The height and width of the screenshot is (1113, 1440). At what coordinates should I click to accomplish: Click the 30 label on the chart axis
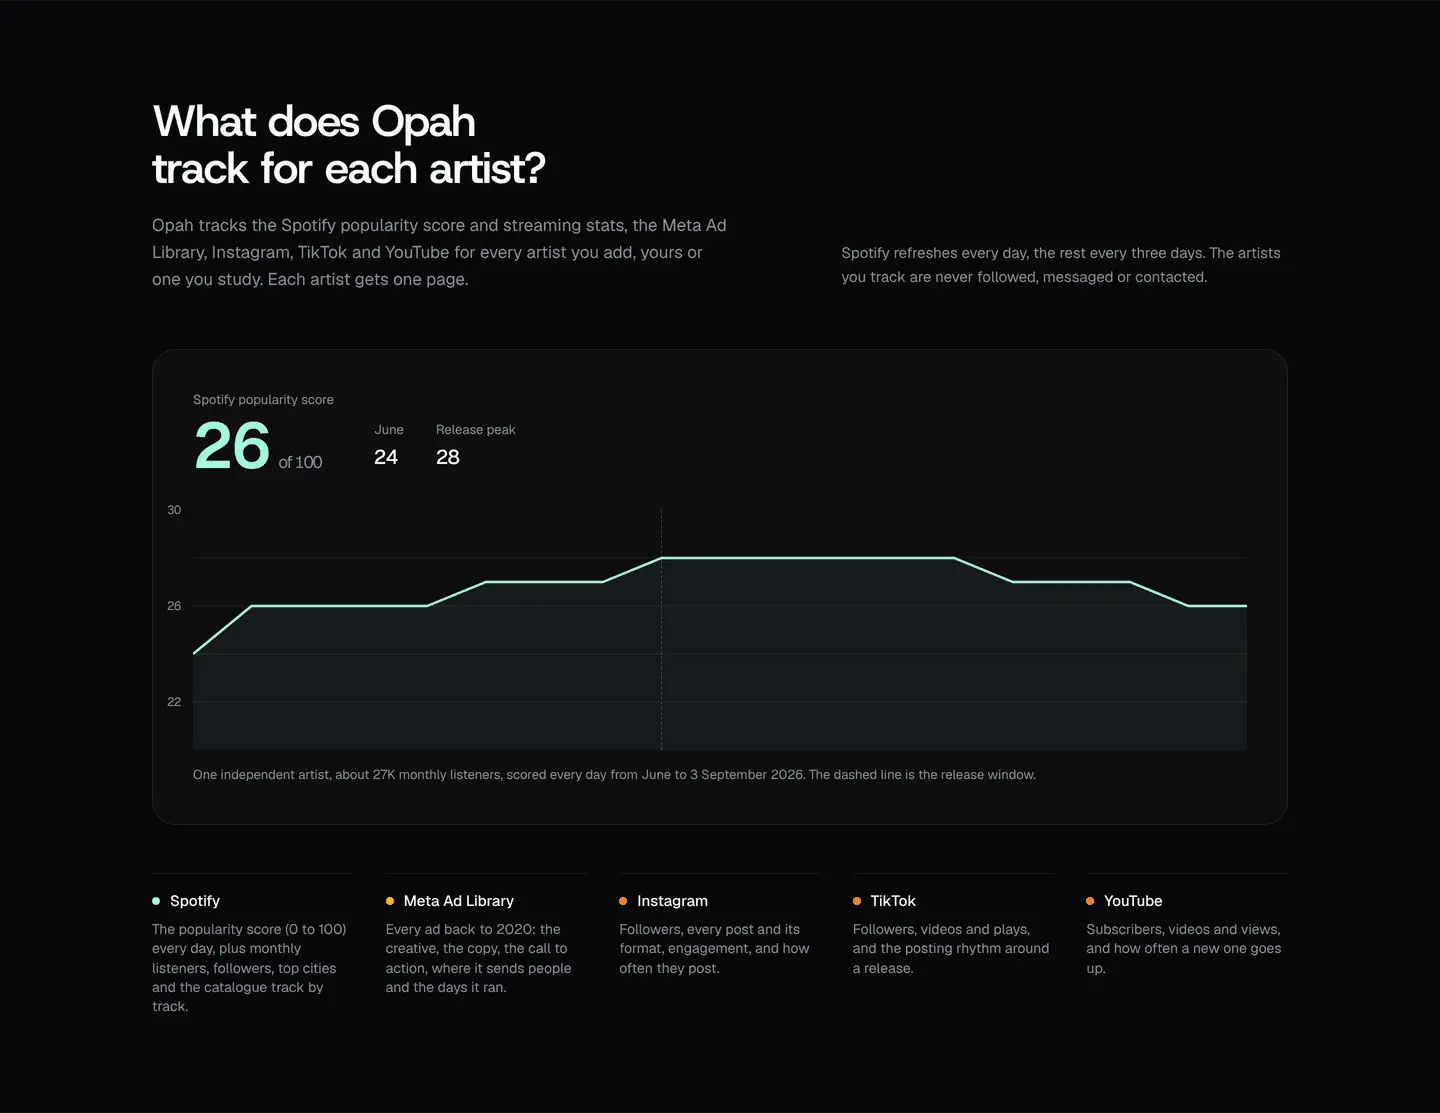coord(174,510)
